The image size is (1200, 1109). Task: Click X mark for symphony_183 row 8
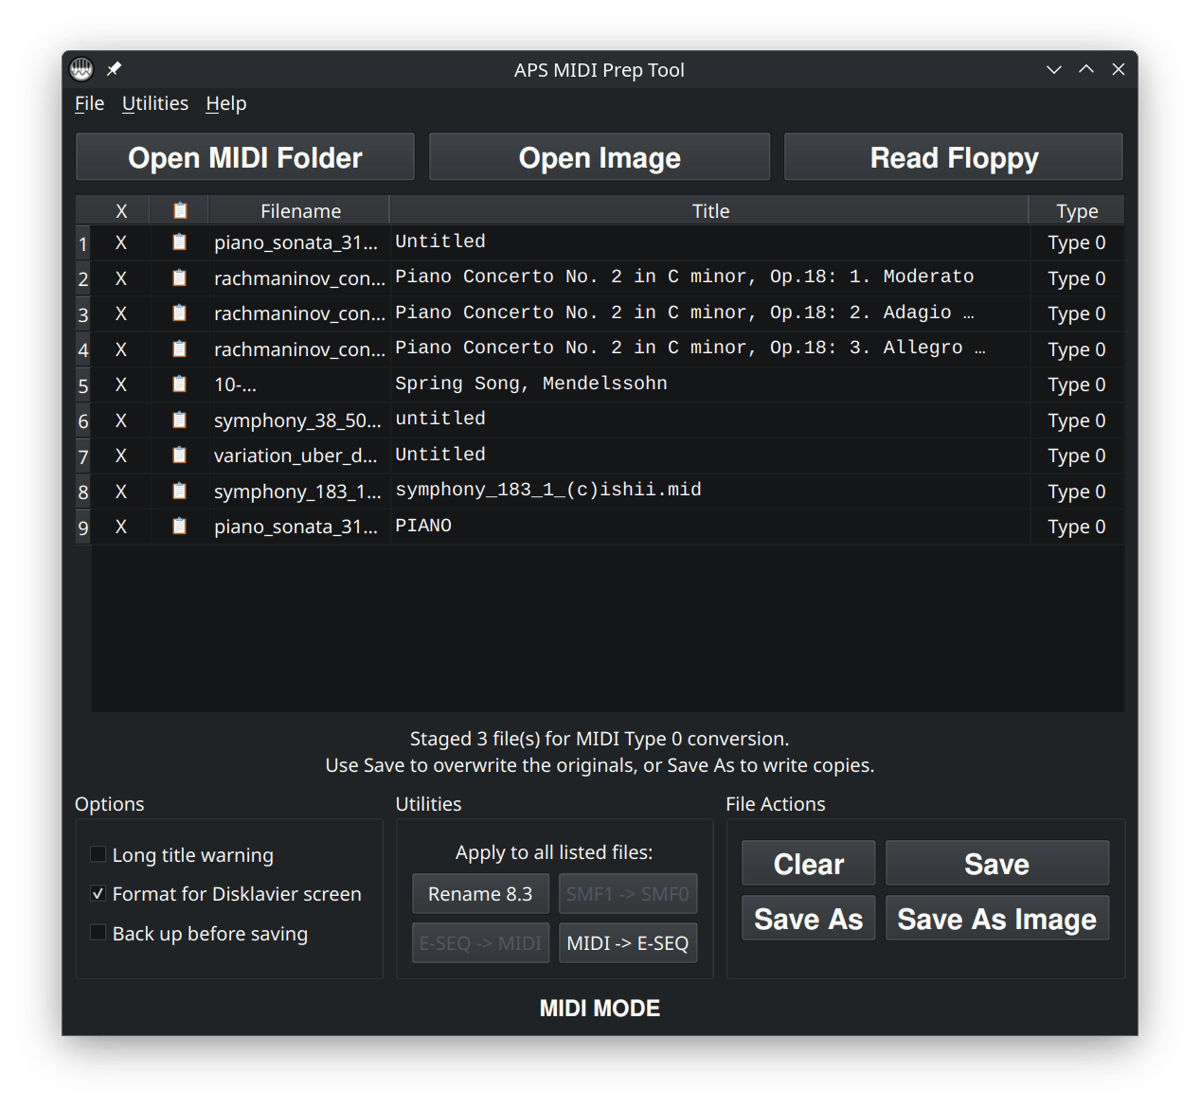click(x=121, y=491)
